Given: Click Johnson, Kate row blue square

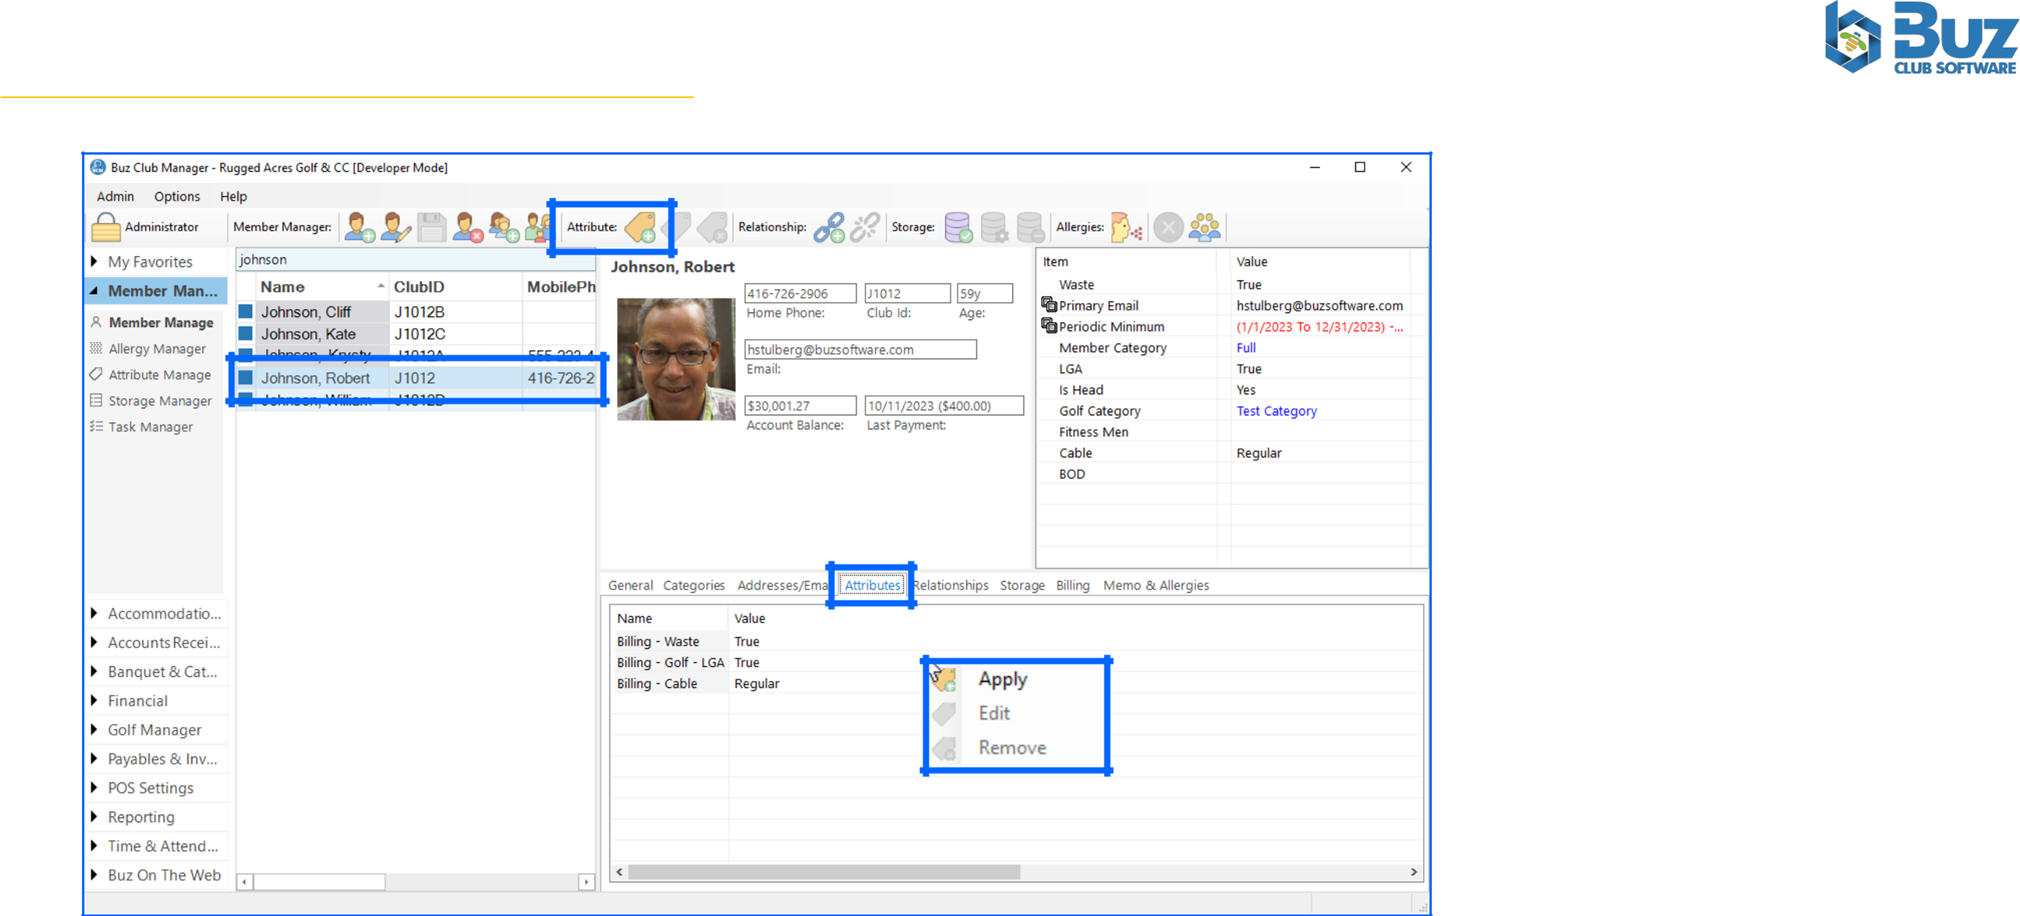Looking at the screenshot, I should click(x=246, y=334).
